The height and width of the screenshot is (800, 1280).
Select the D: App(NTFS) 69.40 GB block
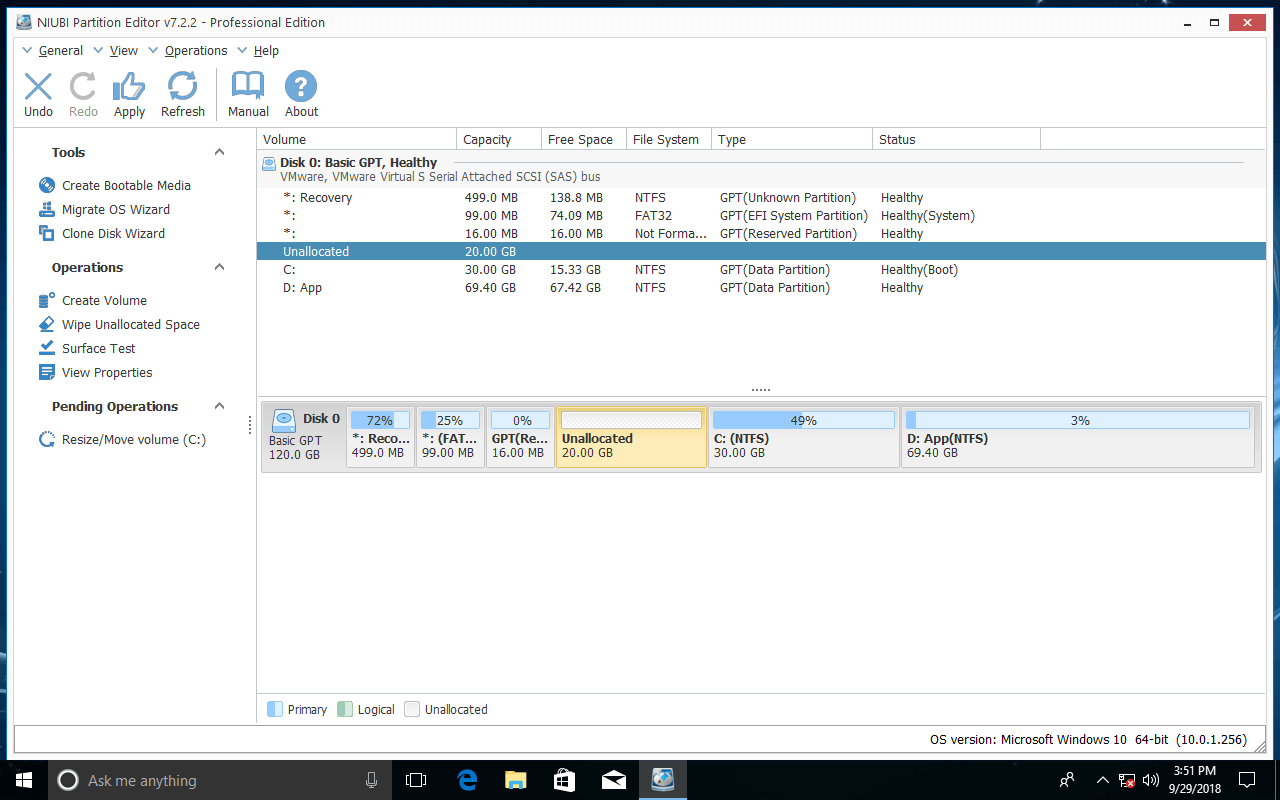pos(1078,437)
